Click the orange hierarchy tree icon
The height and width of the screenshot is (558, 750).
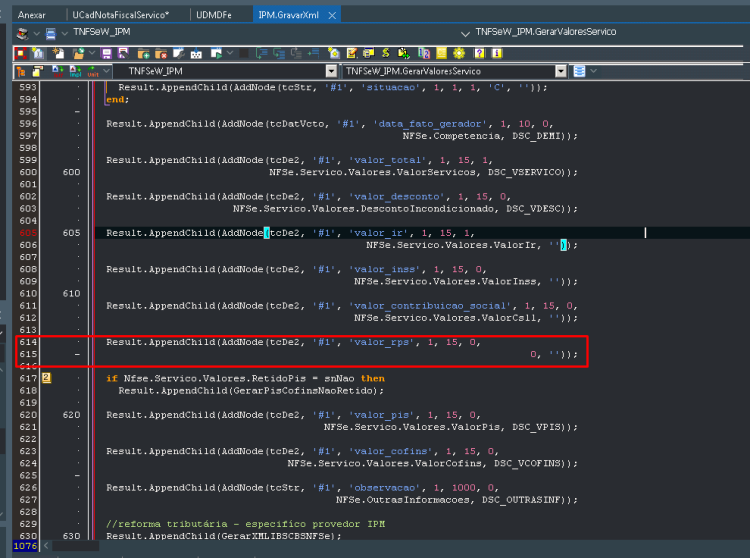[21, 72]
